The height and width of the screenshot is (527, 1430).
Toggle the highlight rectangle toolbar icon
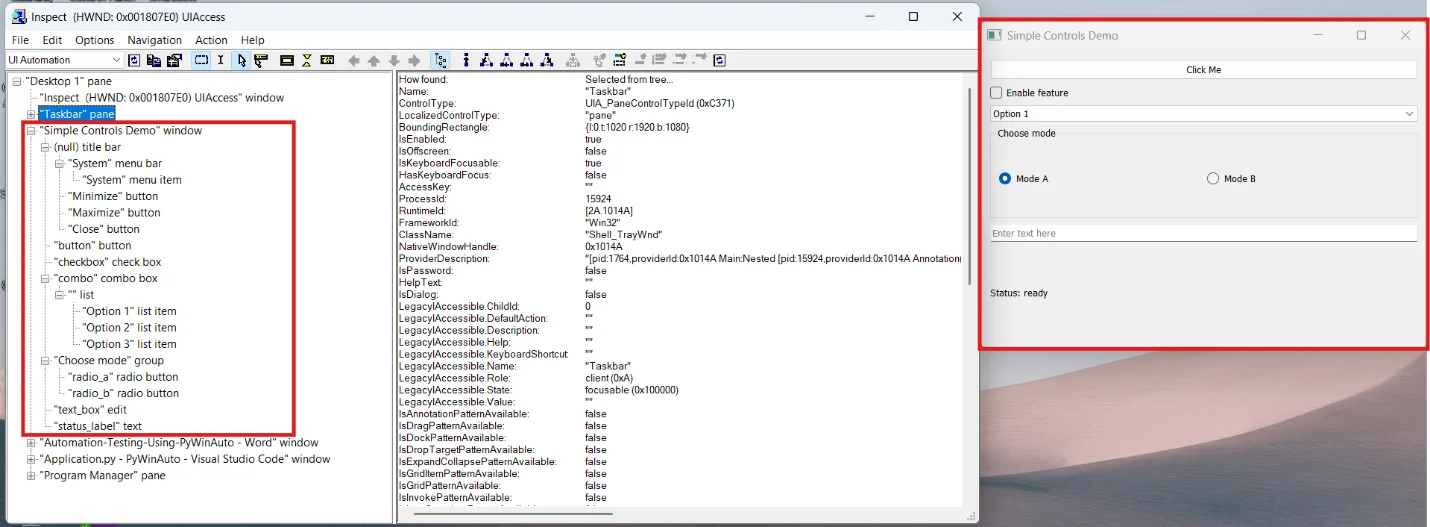click(202, 60)
